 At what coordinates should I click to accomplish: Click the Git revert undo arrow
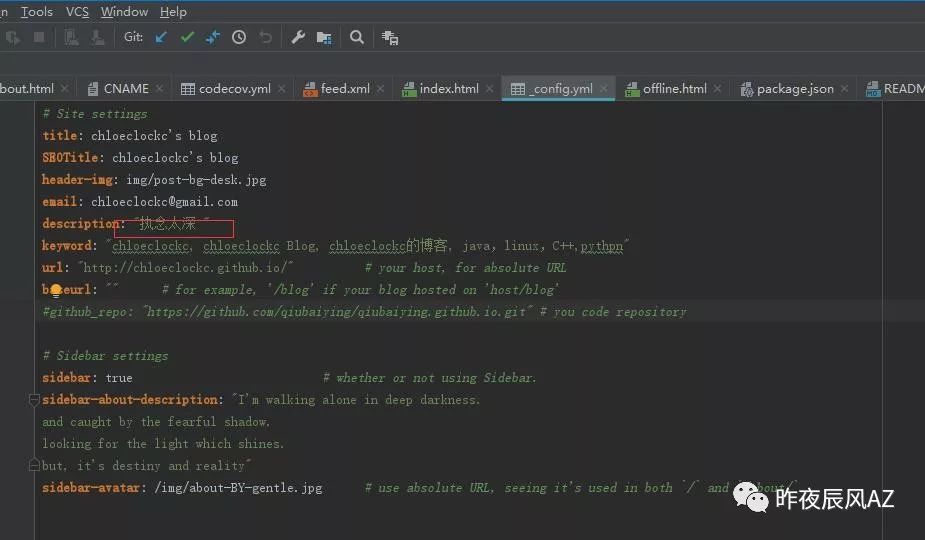pyautogui.click(x=265, y=37)
